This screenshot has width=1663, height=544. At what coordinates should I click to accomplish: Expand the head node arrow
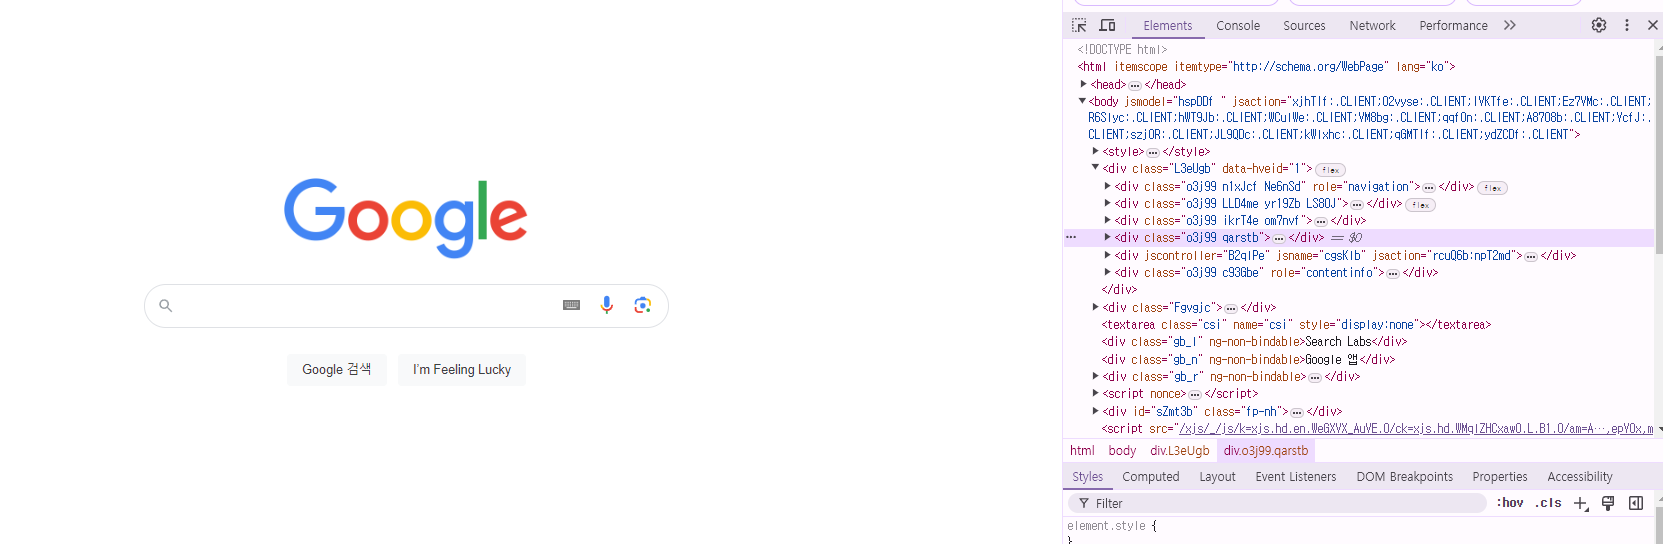point(1084,84)
